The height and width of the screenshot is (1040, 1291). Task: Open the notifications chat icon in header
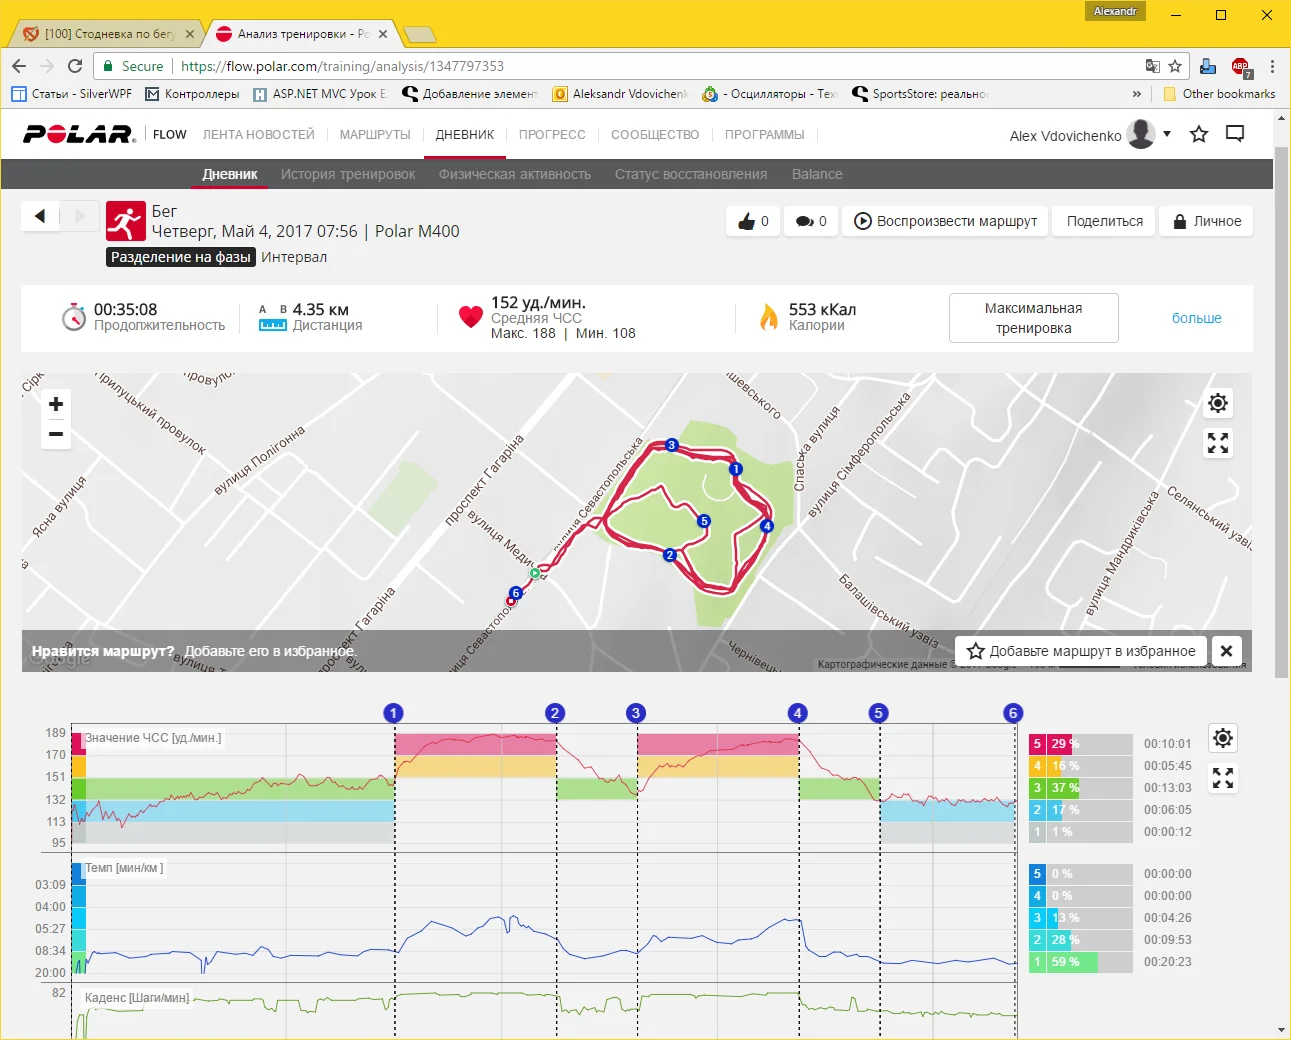pos(1235,134)
